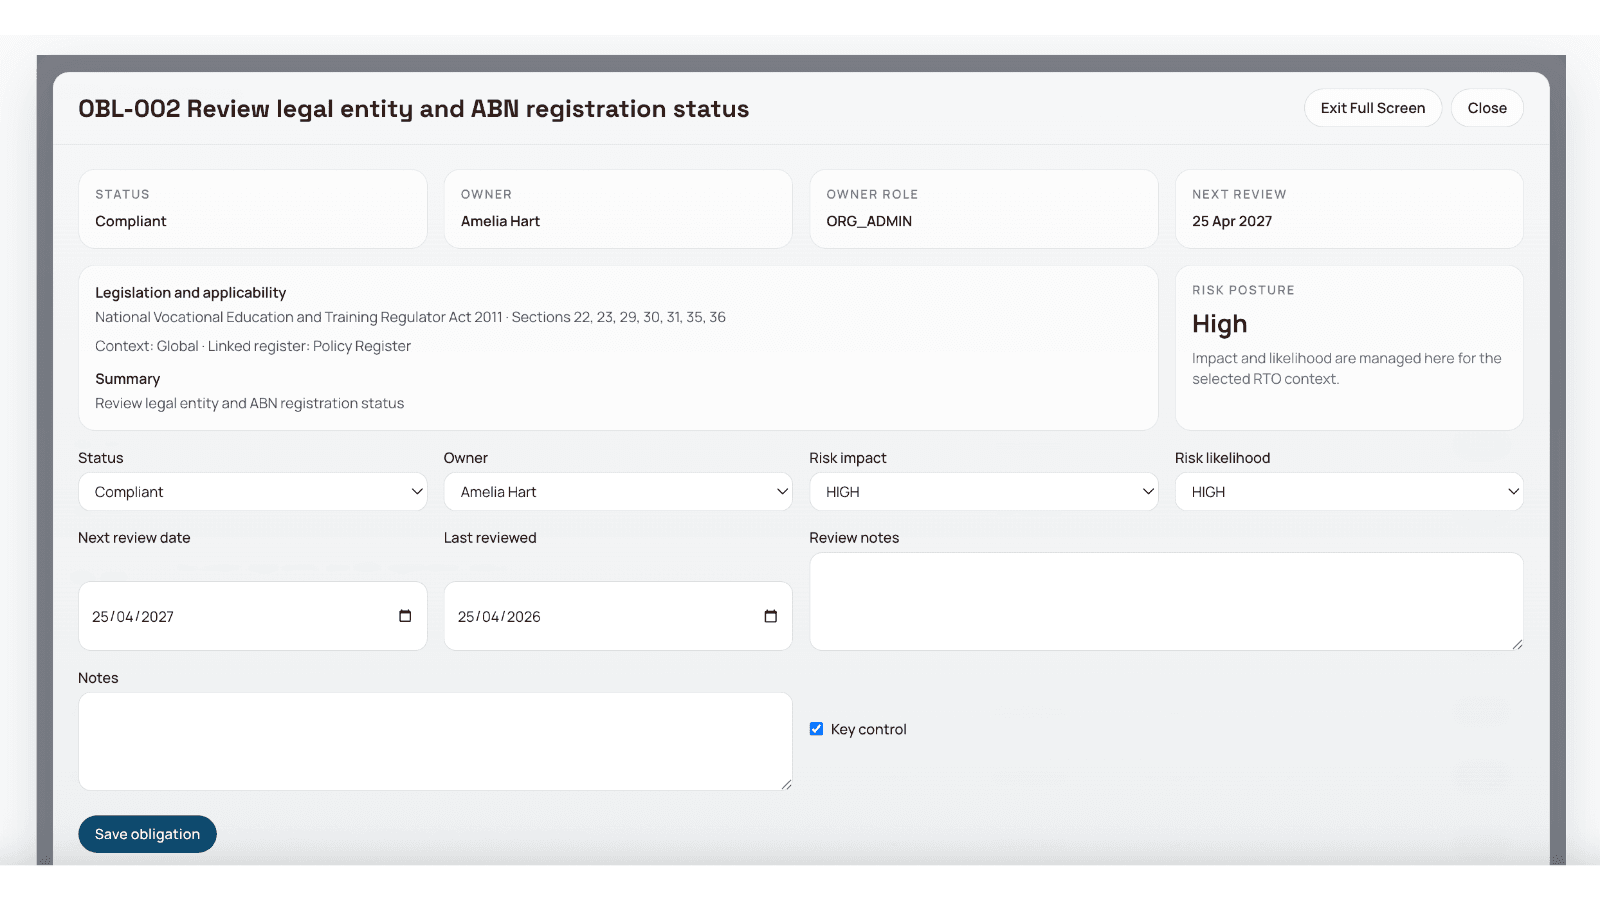Click the summary text Review legal entity
This screenshot has height=900, width=1600.
250,403
